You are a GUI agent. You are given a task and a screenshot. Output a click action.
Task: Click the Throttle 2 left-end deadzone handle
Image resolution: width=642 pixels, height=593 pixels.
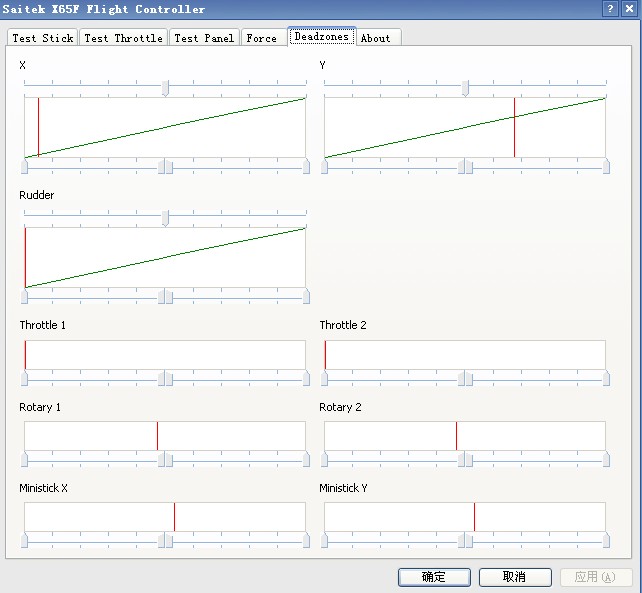click(x=324, y=378)
